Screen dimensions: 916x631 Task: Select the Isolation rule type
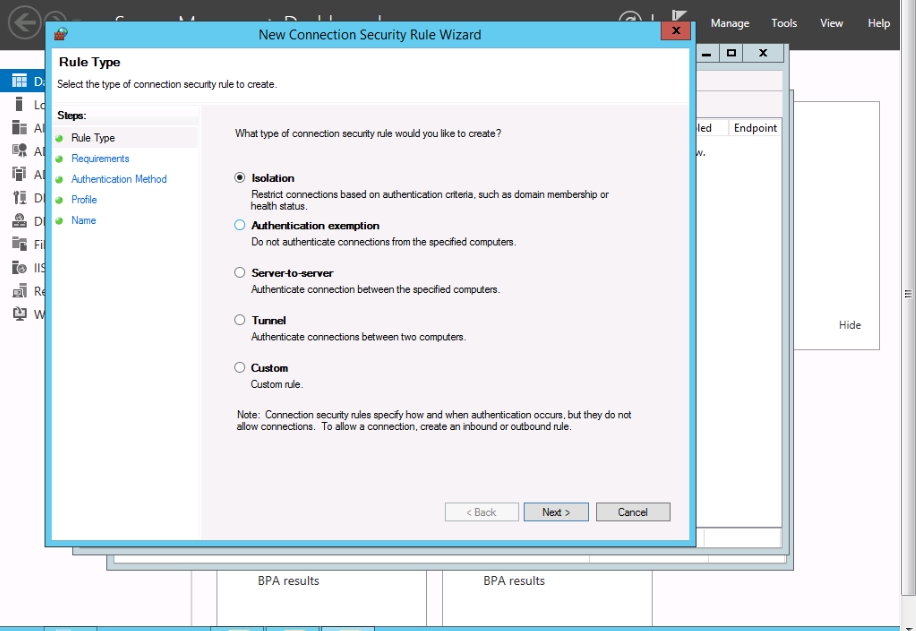pos(239,178)
